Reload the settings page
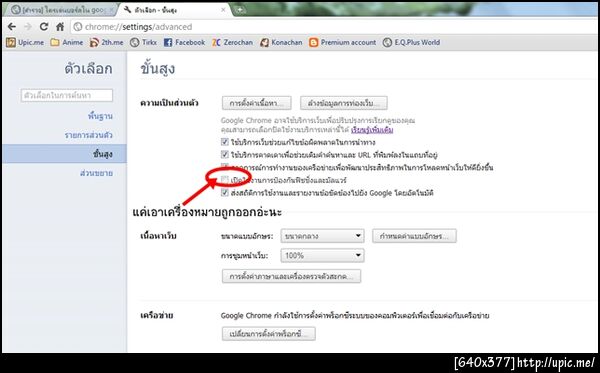 click(44, 26)
